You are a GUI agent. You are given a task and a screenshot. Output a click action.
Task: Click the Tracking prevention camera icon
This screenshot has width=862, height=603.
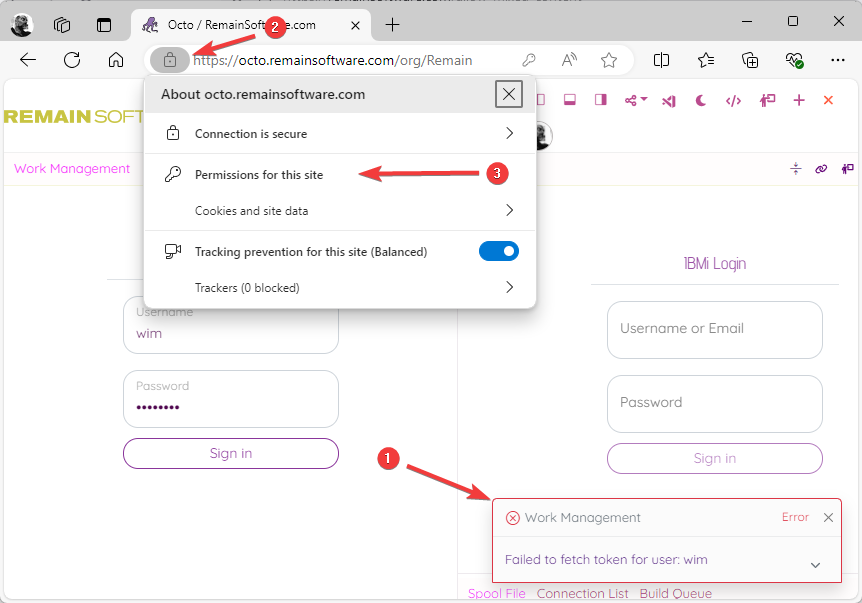coord(173,251)
